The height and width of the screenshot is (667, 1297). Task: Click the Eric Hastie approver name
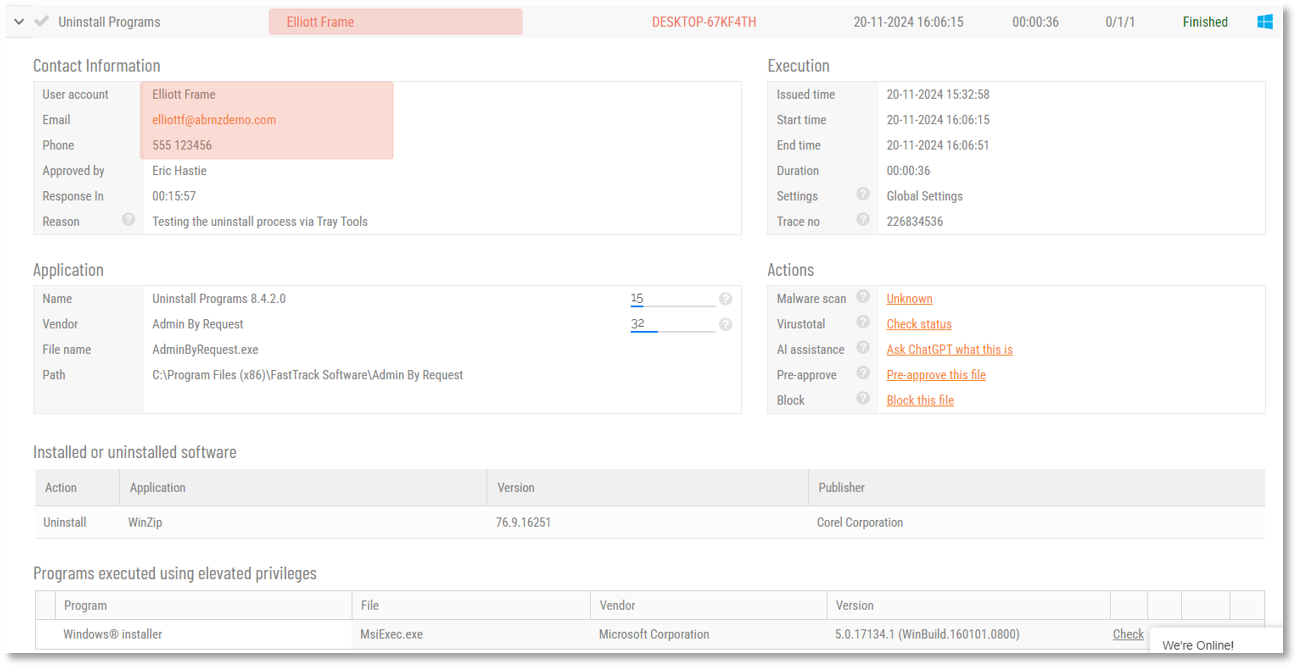pos(179,171)
